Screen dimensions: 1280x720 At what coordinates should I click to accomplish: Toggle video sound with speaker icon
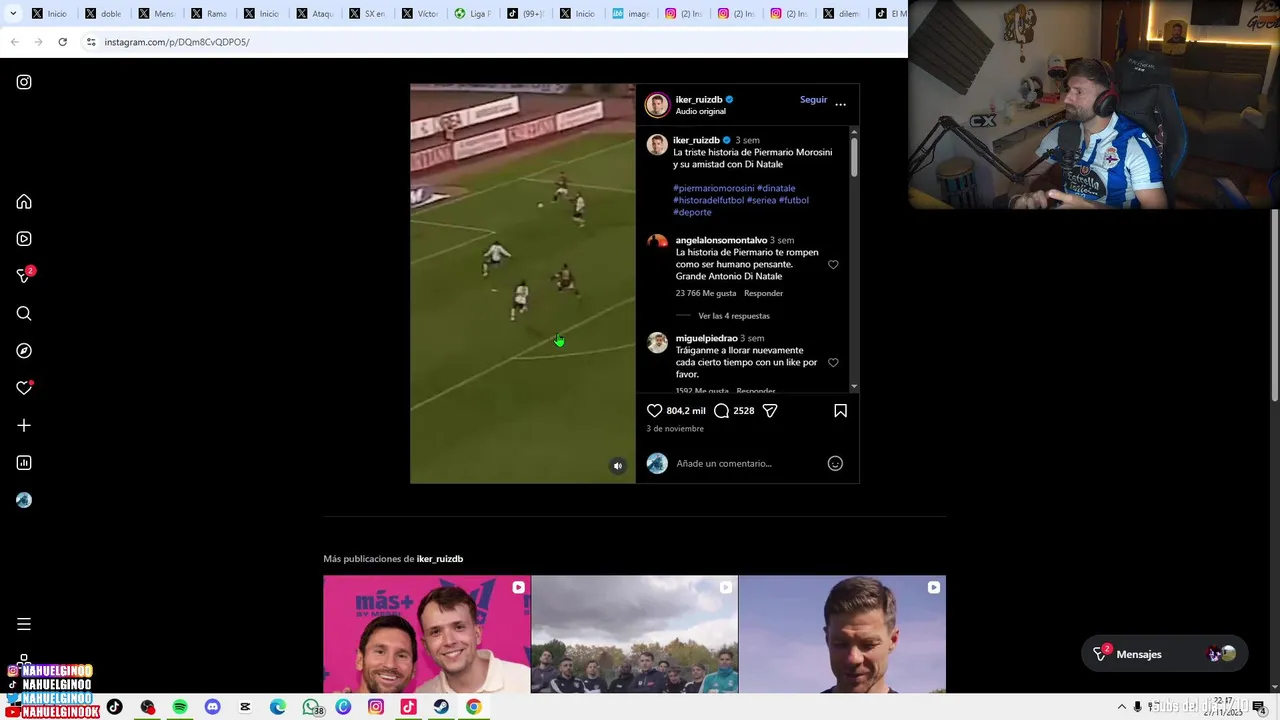[618, 466]
